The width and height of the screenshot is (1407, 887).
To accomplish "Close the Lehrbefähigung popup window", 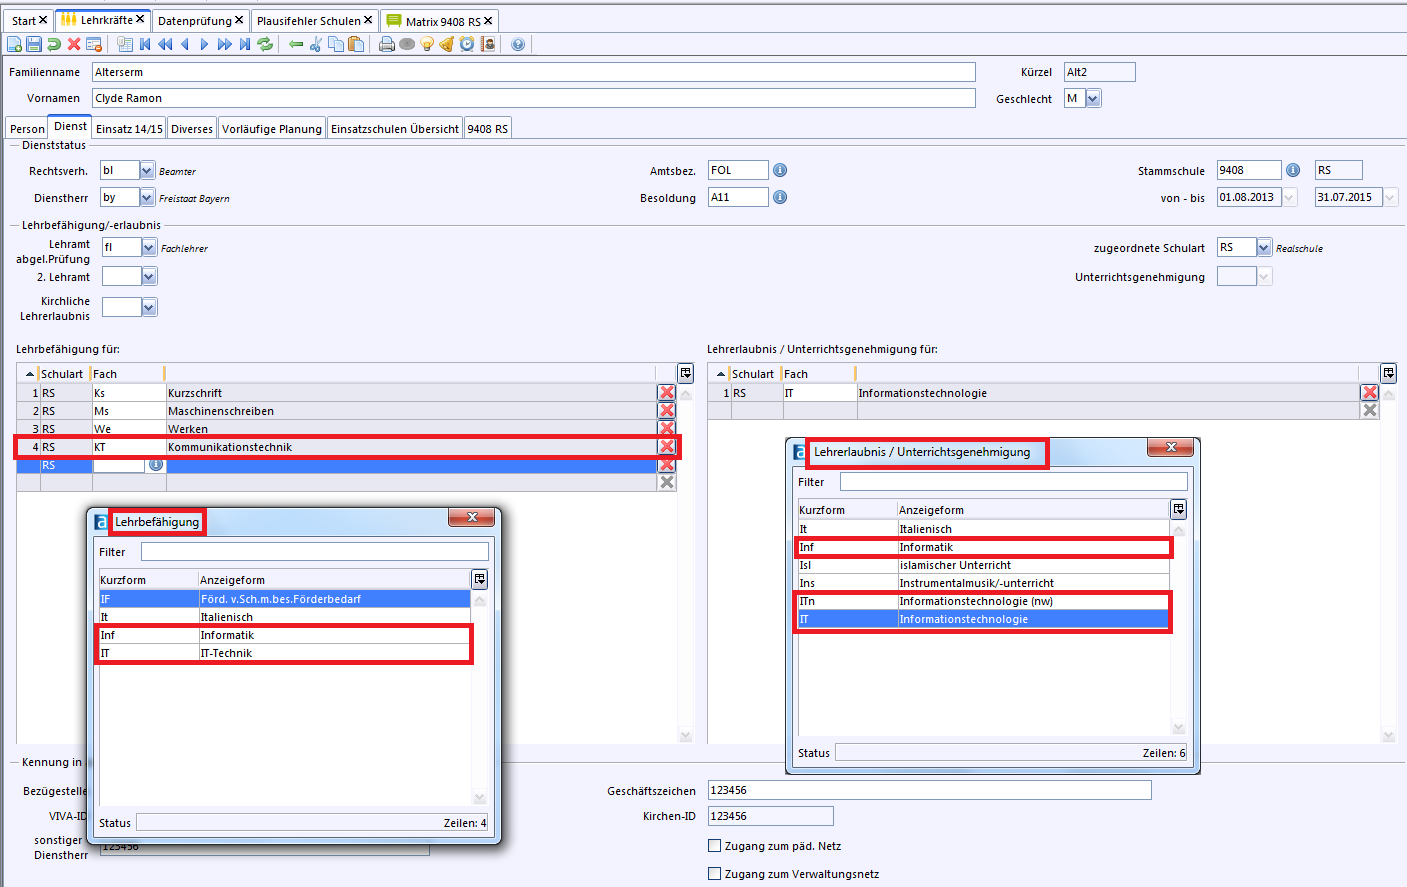I will 471,517.
